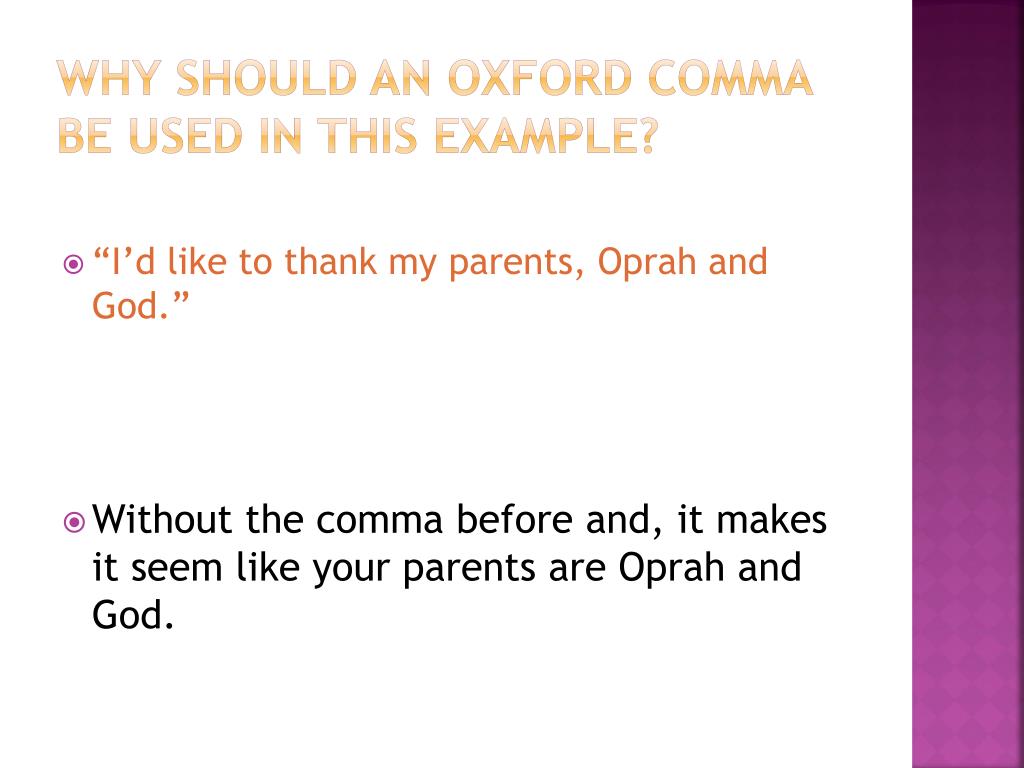This screenshot has width=1024, height=768.
Task: Click the bullet icon beside the Oprah quote
Action: click(x=74, y=264)
